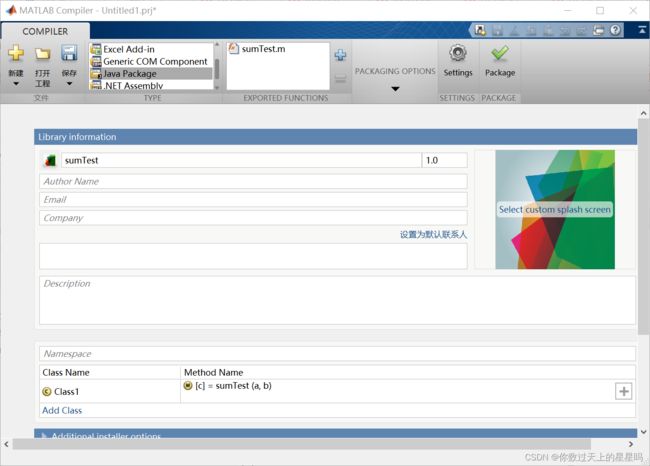Image resolution: width=650 pixels, height=466 pixels.
Task: Open the 保存 dropdown arrow
Action: pyautogui.click(x=69, y=84)
